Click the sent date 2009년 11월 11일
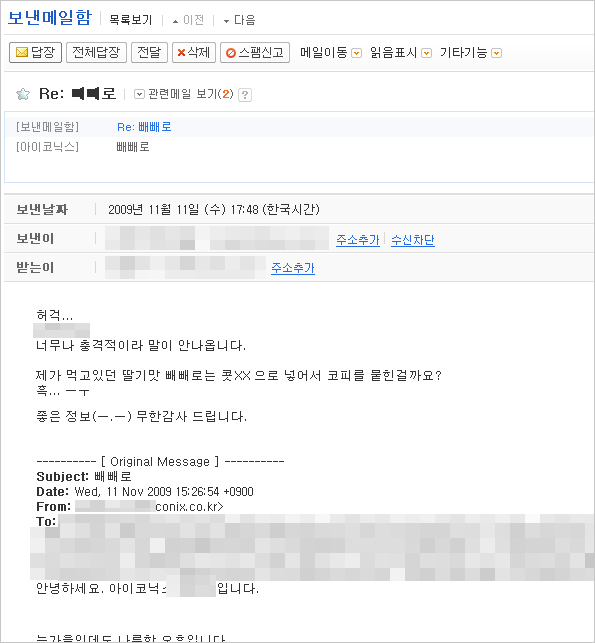 pos(214,210)
